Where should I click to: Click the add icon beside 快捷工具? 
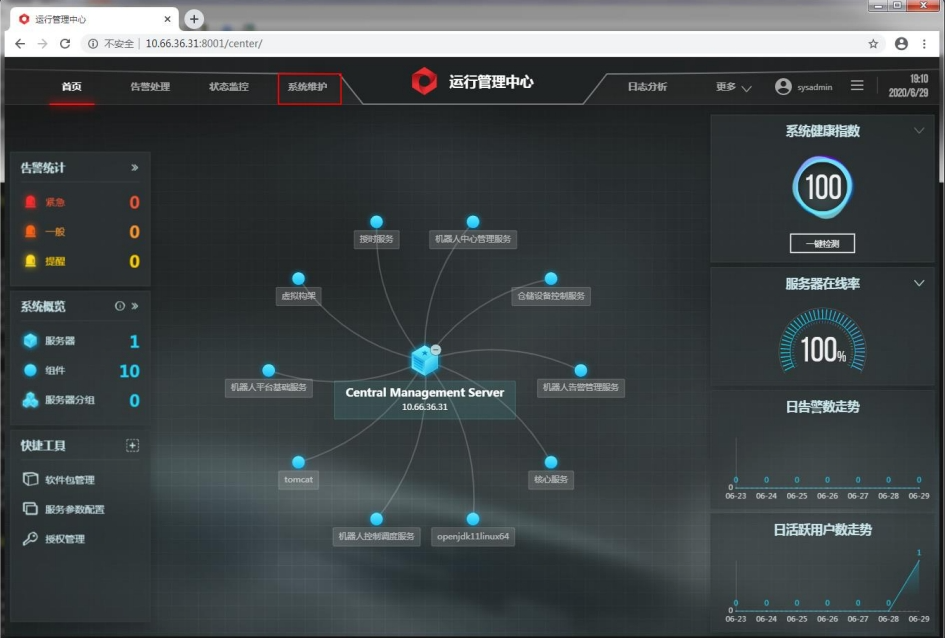(132, 445)
